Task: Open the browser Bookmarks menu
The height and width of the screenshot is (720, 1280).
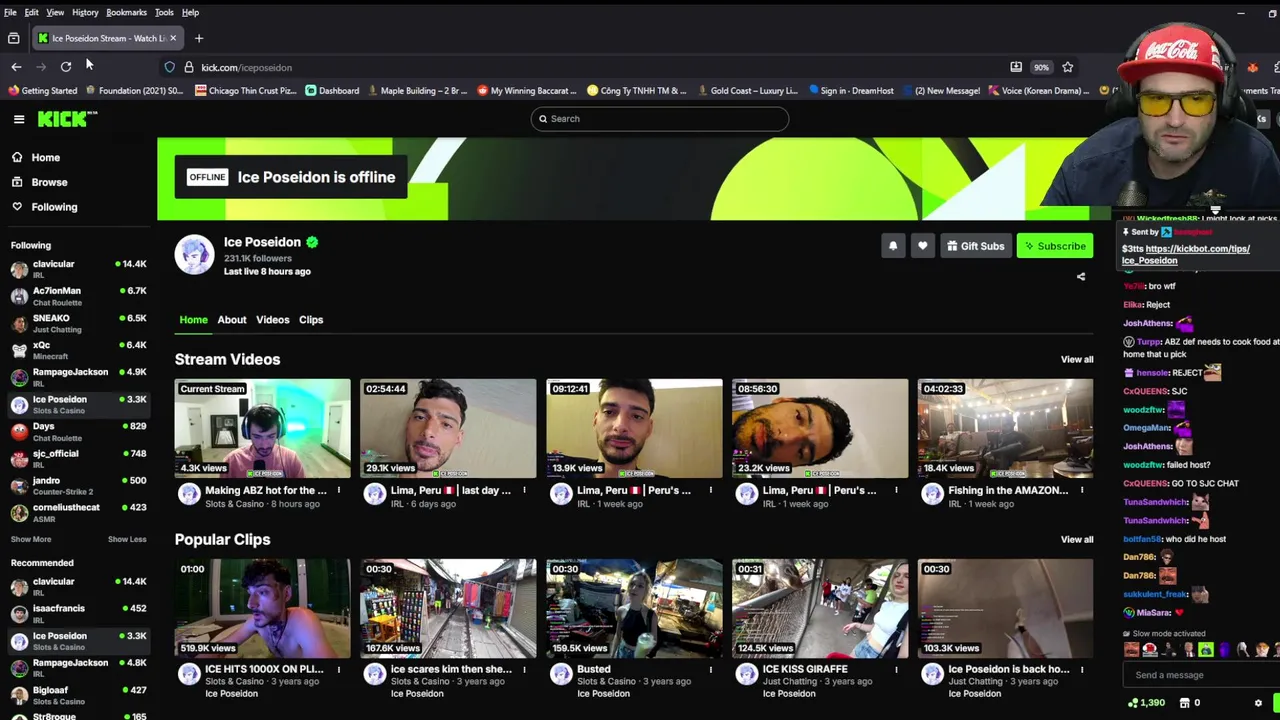Action: (126, 12)
